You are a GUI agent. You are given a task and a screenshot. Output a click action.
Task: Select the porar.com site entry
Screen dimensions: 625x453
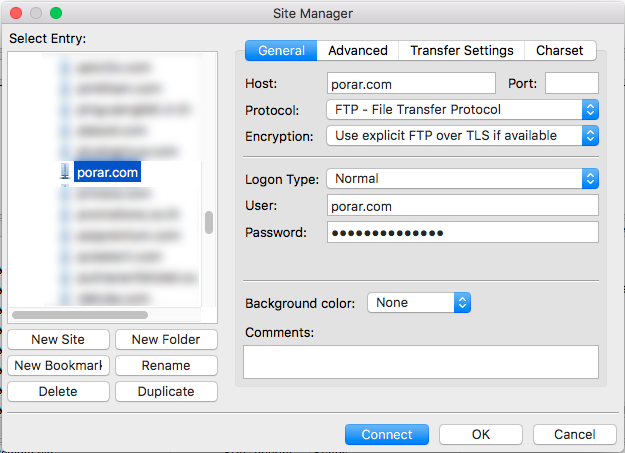107,172
